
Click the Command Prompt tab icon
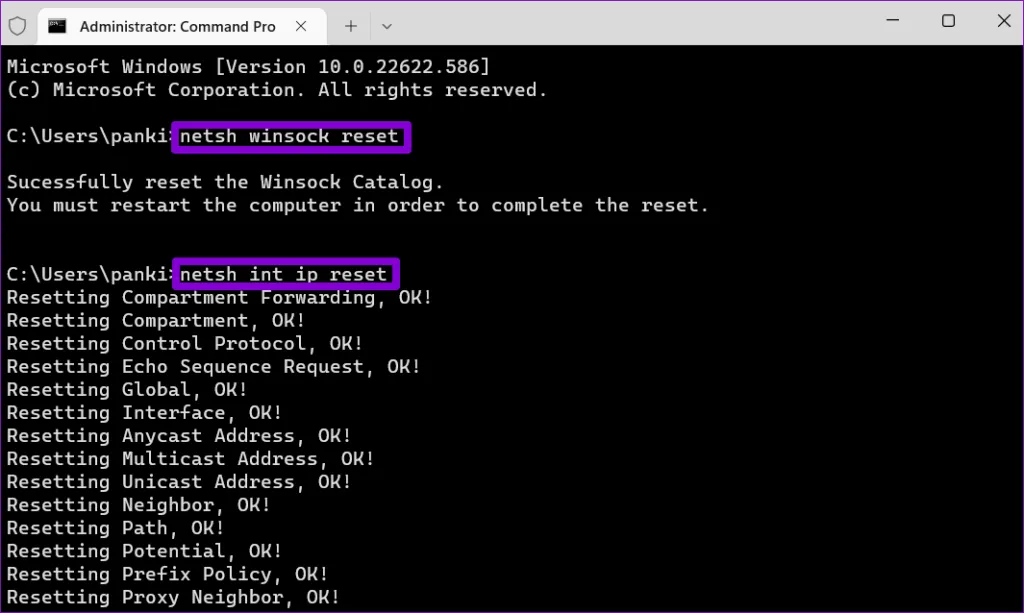point(59,26)
